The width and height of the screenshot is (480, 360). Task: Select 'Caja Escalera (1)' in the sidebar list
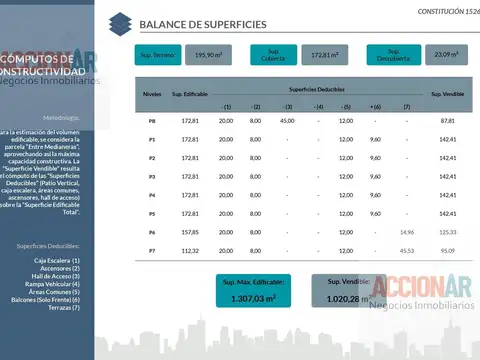click(x=57, y=261)
